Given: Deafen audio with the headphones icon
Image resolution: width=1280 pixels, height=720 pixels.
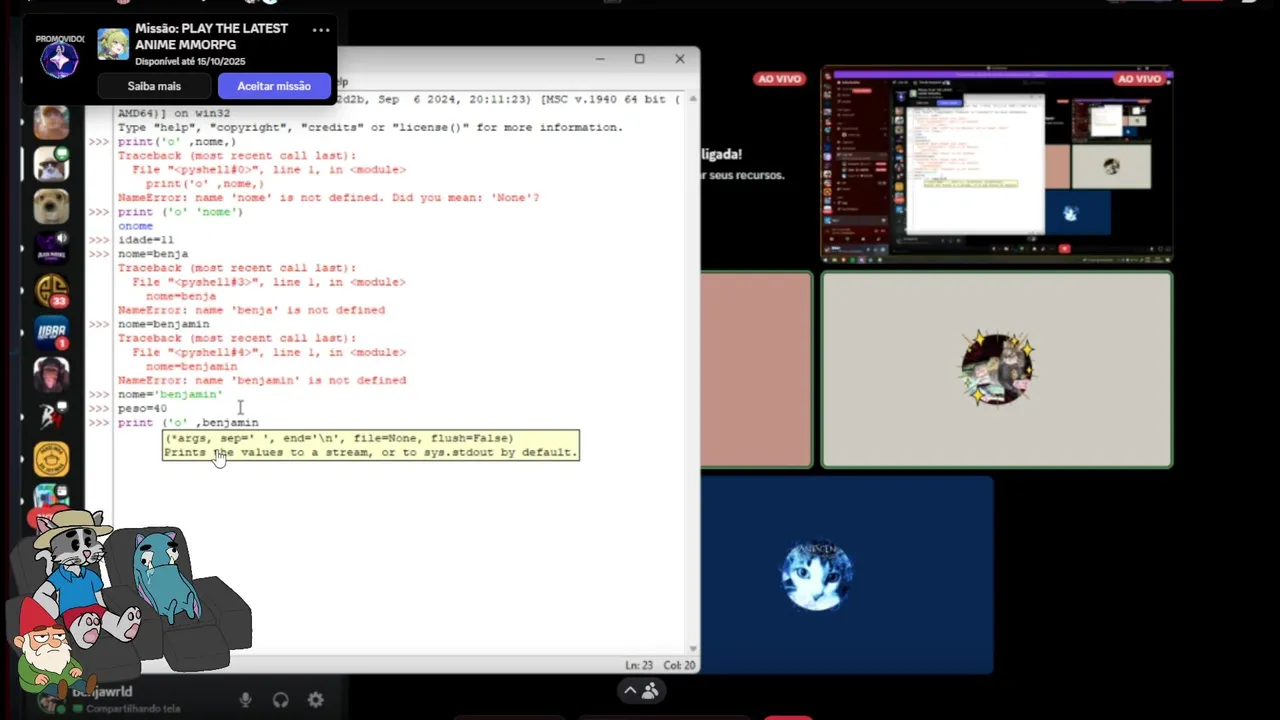Looking at the screenshot, I should pos(281,700).
